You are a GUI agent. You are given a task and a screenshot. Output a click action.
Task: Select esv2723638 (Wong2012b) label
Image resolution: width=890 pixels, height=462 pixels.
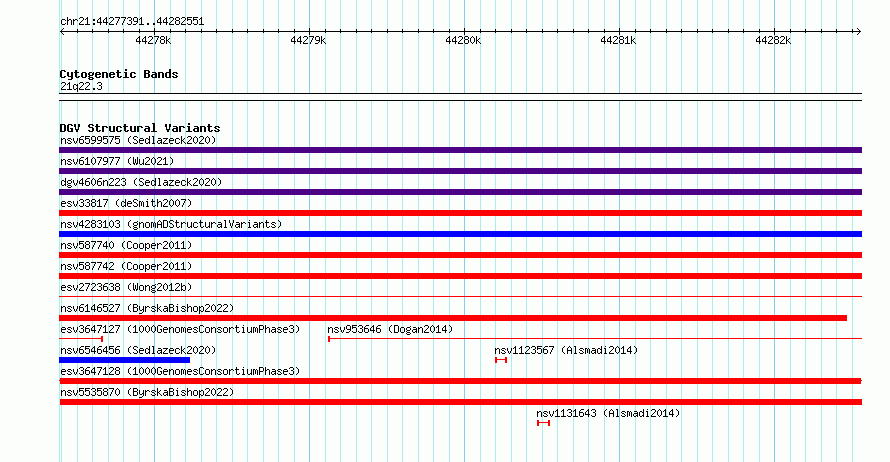[126, 287]
